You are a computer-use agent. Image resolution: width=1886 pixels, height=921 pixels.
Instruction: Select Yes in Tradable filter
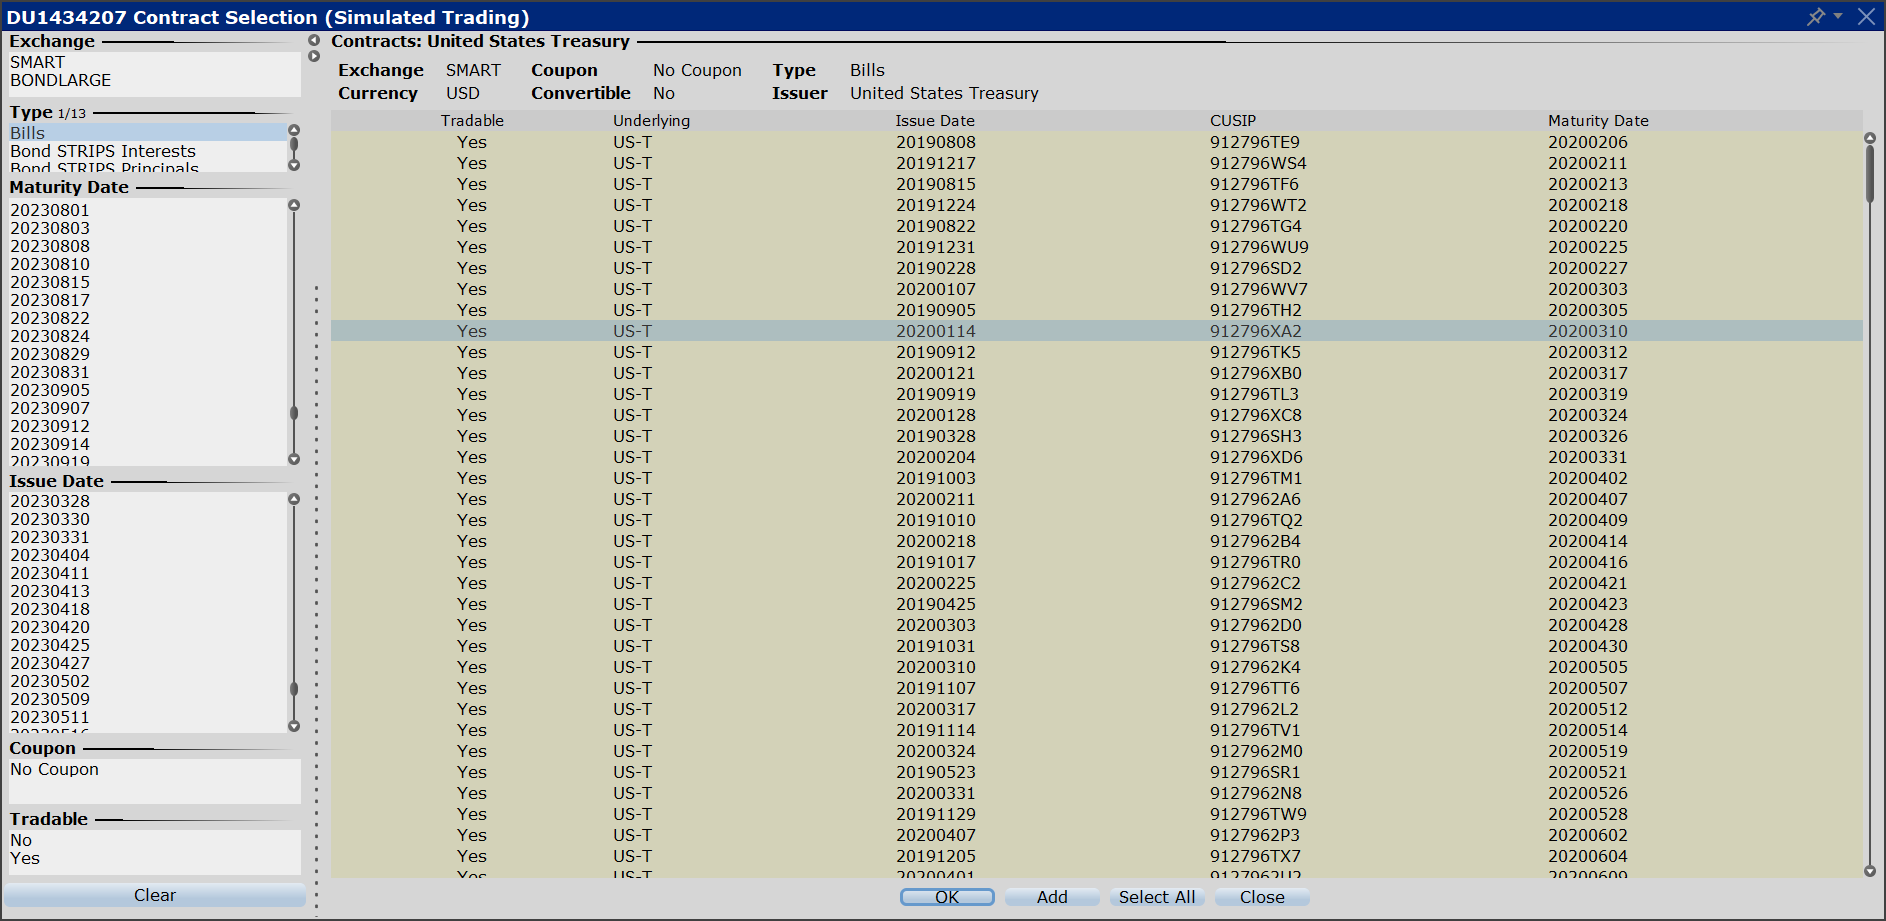[155, 858]
